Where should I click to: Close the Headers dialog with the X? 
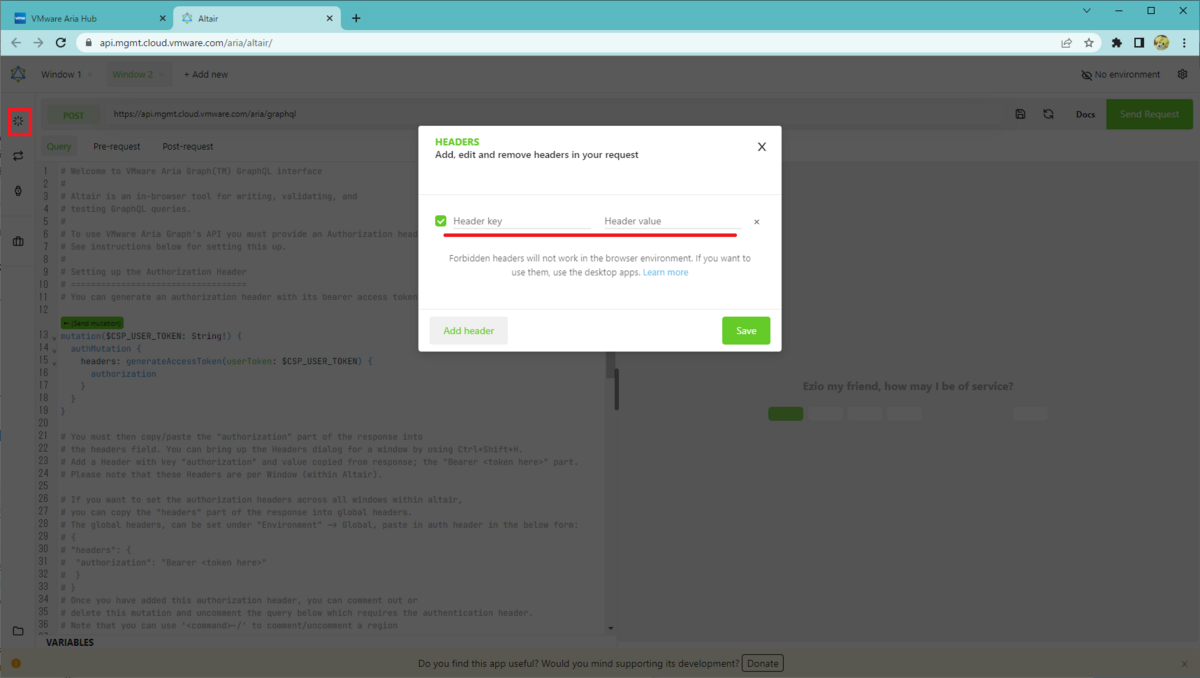762,147
